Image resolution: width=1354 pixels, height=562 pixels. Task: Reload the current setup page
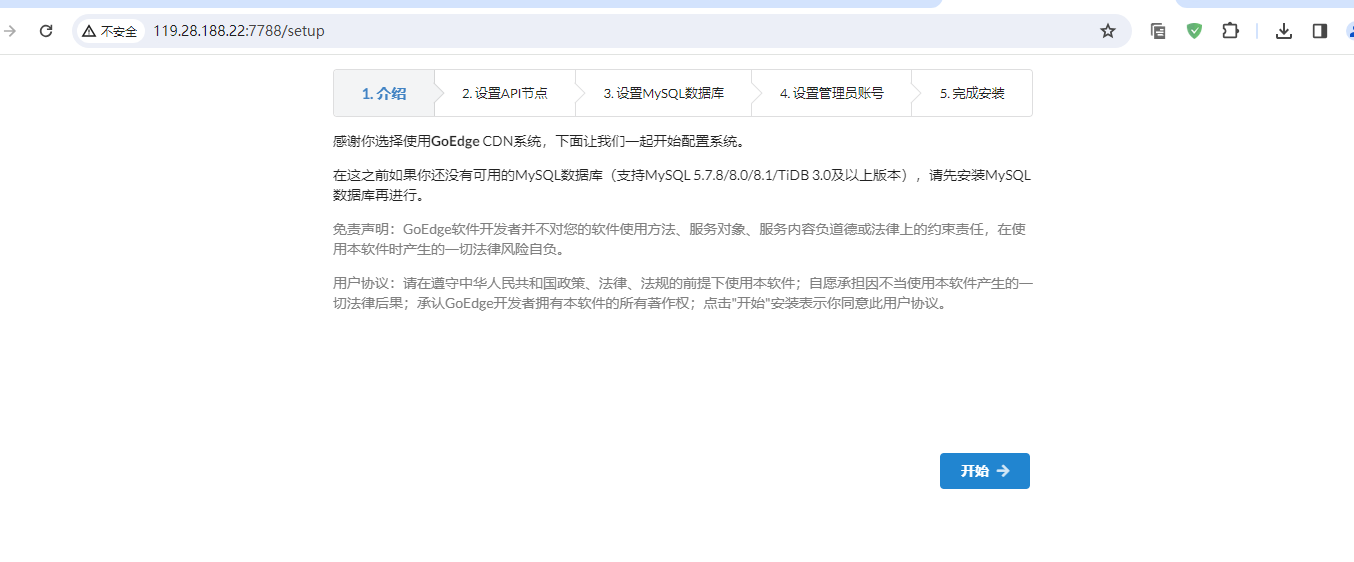(46, 31)
